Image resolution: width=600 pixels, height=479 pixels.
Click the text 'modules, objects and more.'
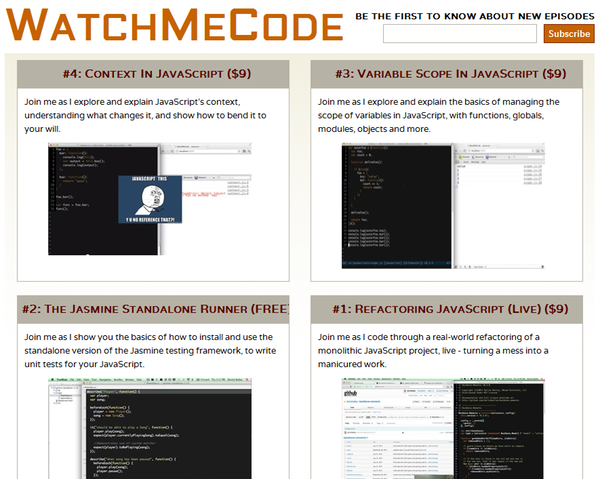click(x=374, y=129)
